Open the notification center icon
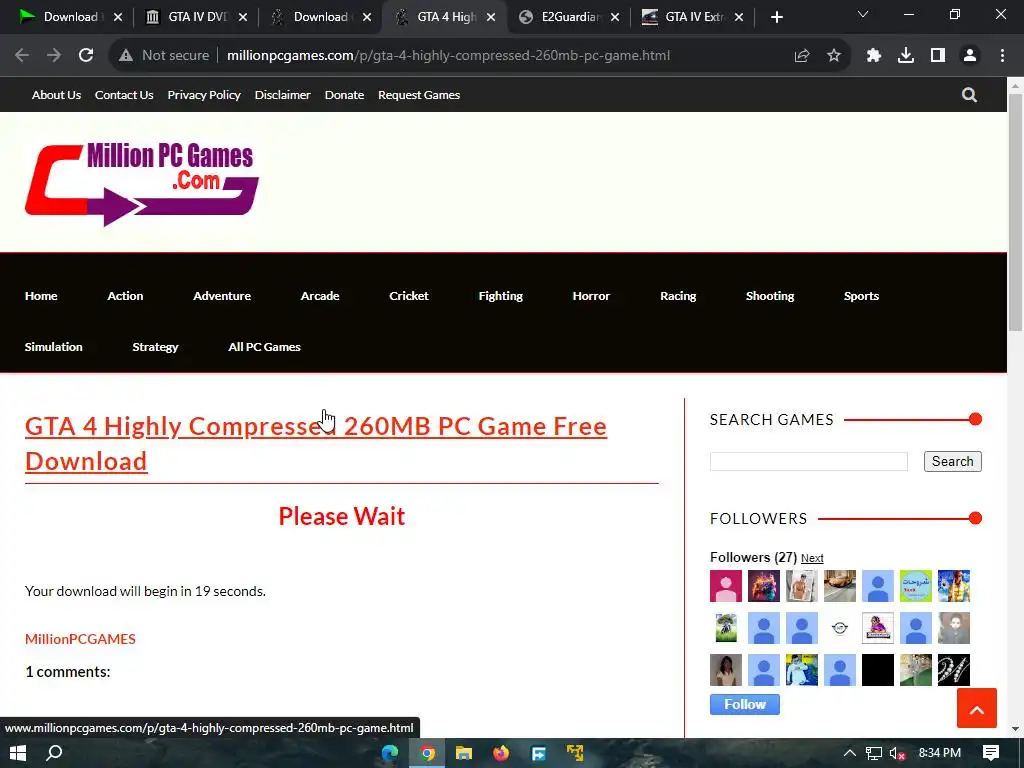Screen dimensions: 1024x768 (x=991, y=753)
